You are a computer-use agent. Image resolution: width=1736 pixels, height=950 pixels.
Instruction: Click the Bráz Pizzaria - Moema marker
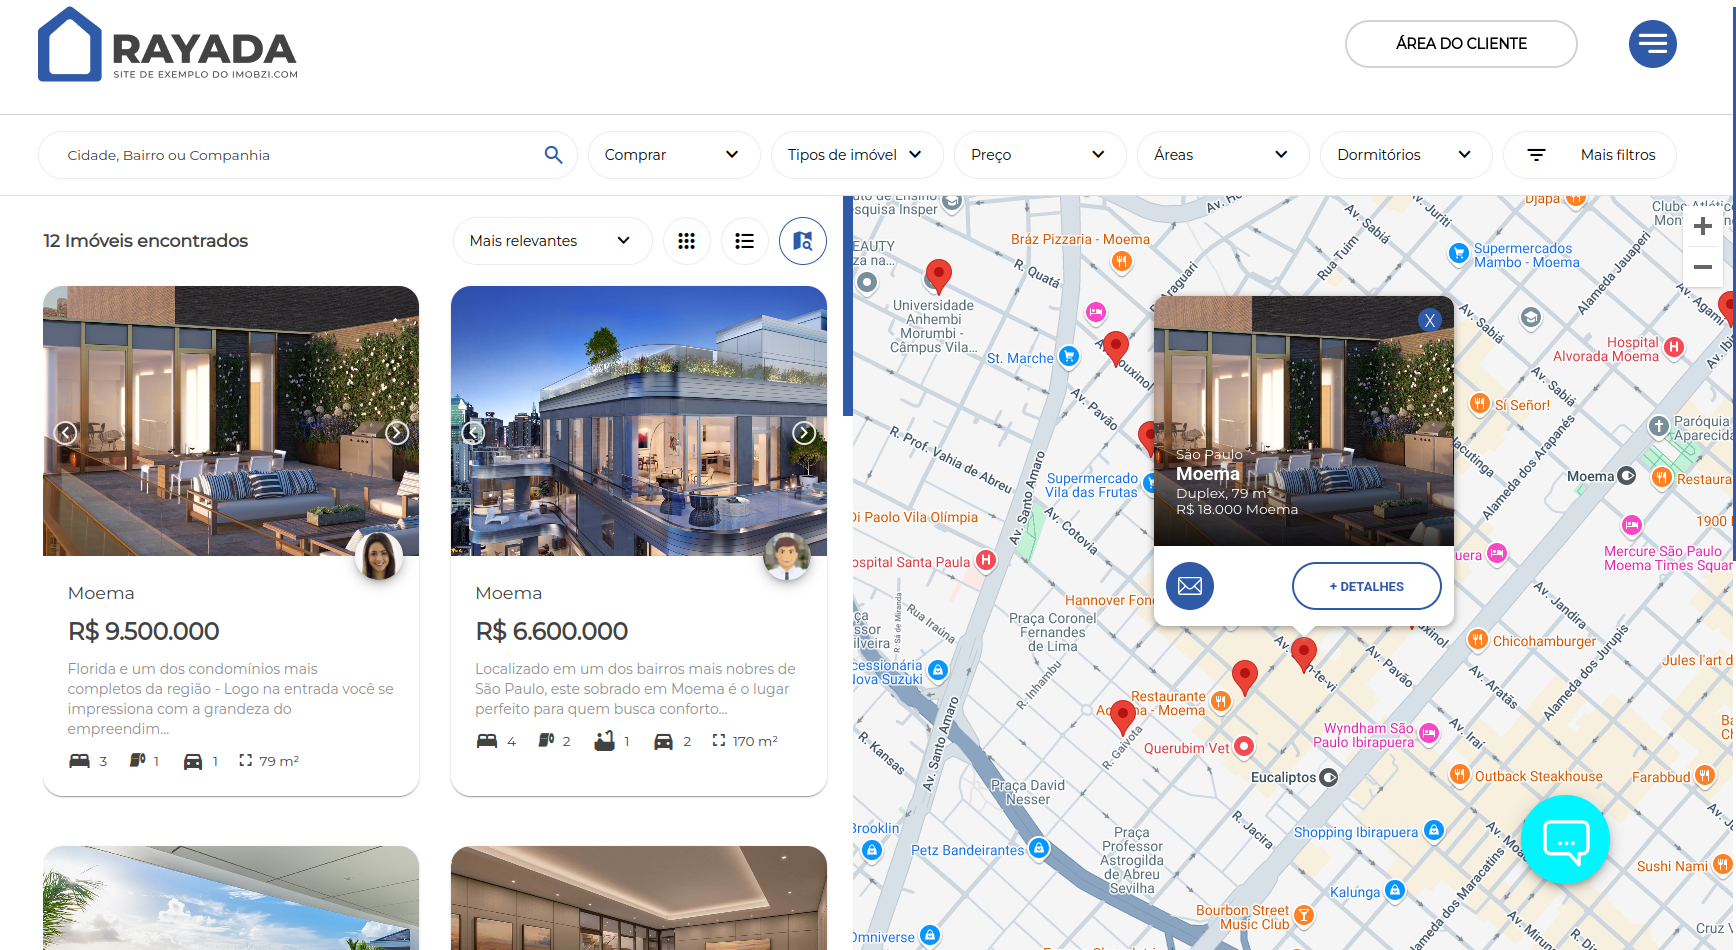pyautogui.click(x=1122, y=261)
